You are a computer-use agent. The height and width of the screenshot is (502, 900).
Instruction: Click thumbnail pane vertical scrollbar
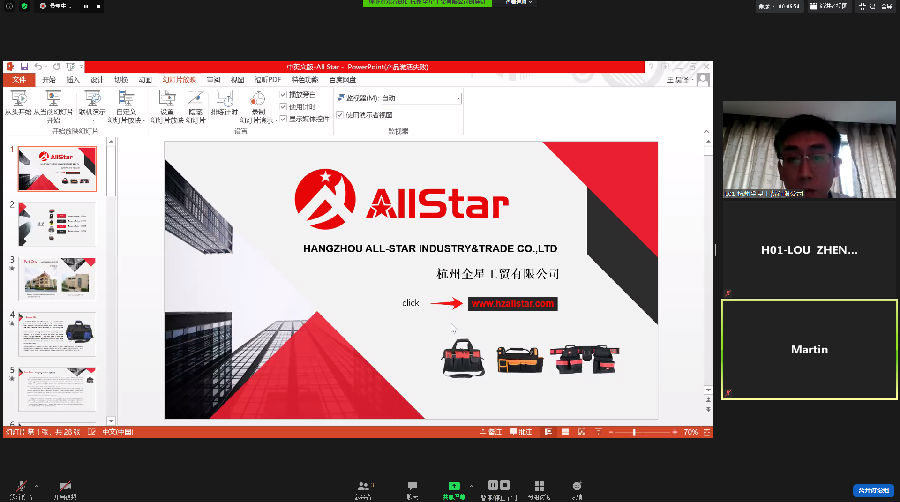111,281
